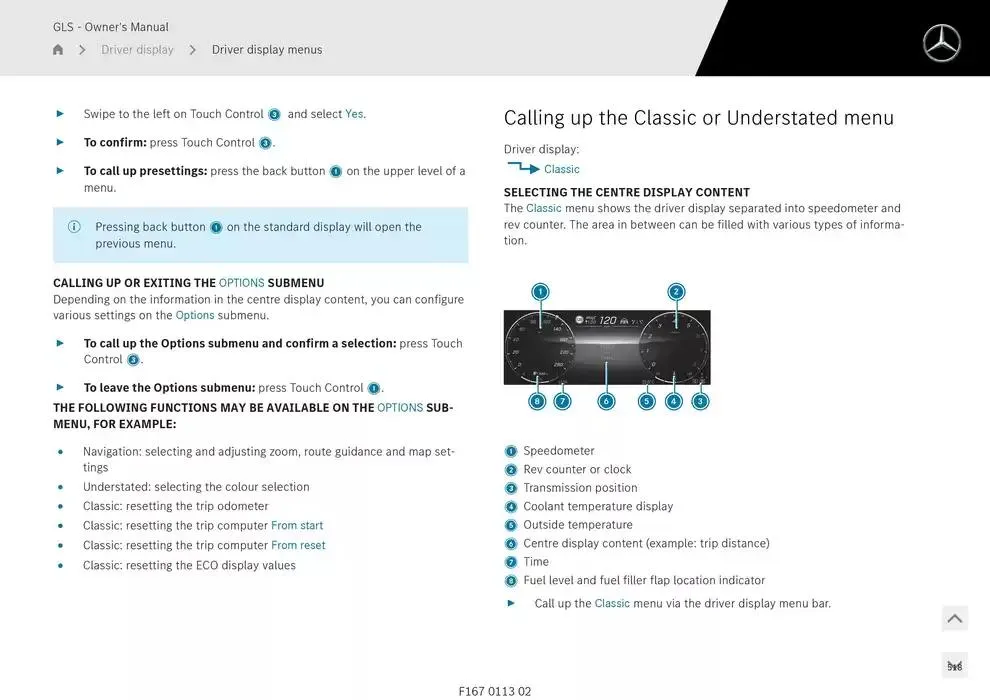Click 'Classic: resetting the ECO display values' bullet
990x700 pixels.
pos(189,565)
